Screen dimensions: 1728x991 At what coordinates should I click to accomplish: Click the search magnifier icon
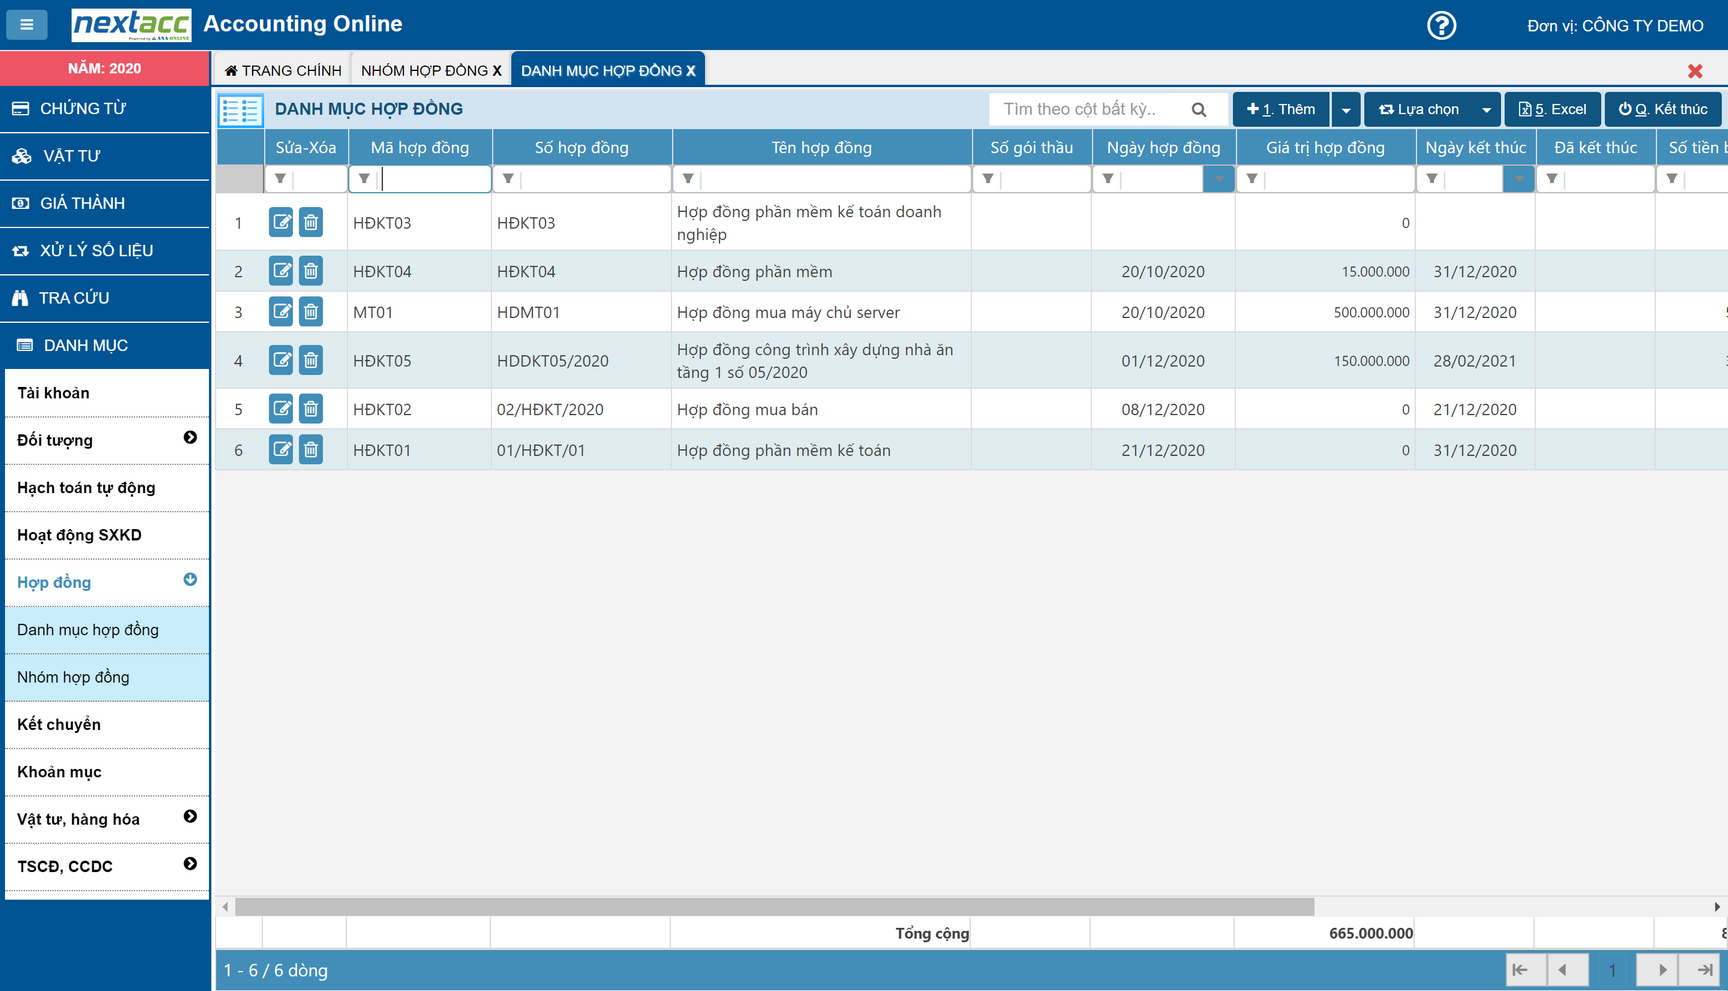(1199, 109)
